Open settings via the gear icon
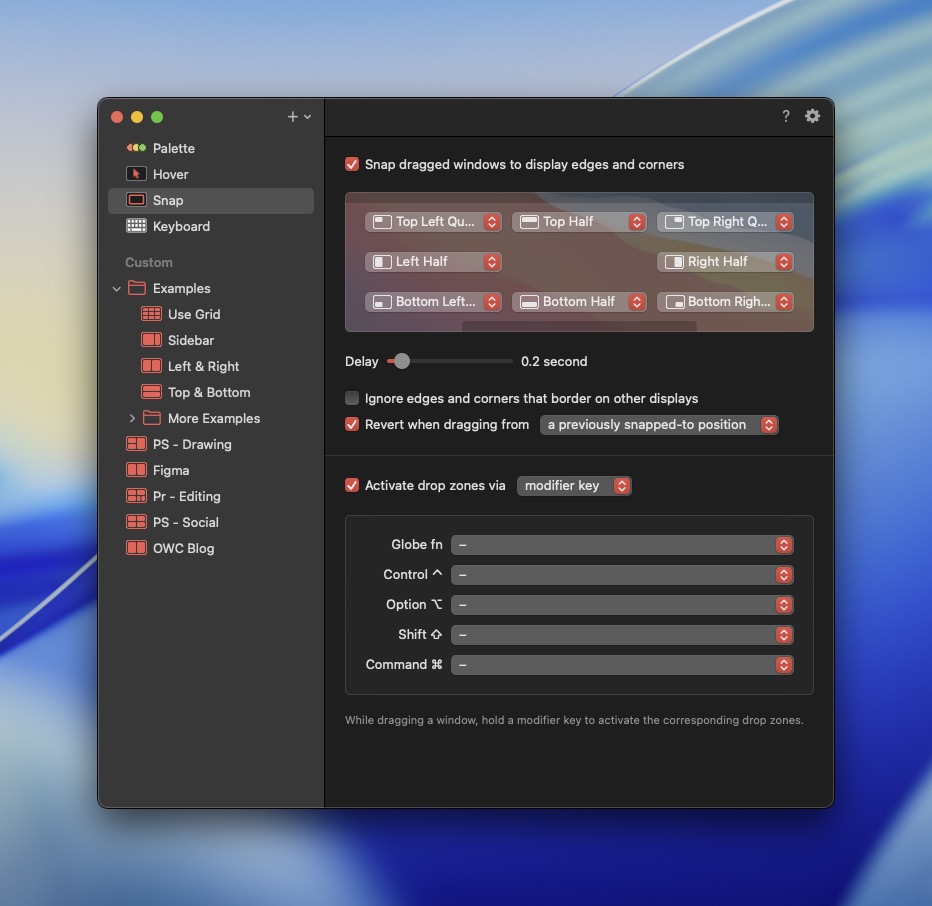This screenshot has width=932, height=906. (x=812, y=116)
